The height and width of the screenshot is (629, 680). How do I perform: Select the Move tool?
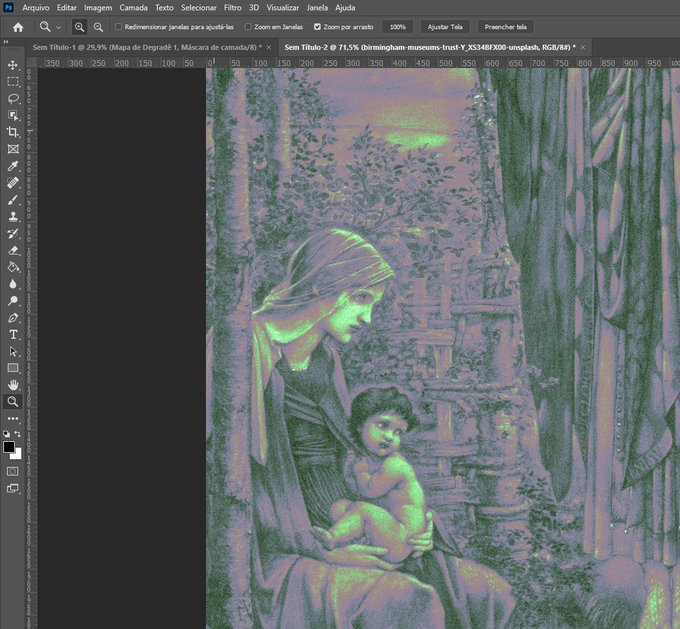click(x=13, y=65)
